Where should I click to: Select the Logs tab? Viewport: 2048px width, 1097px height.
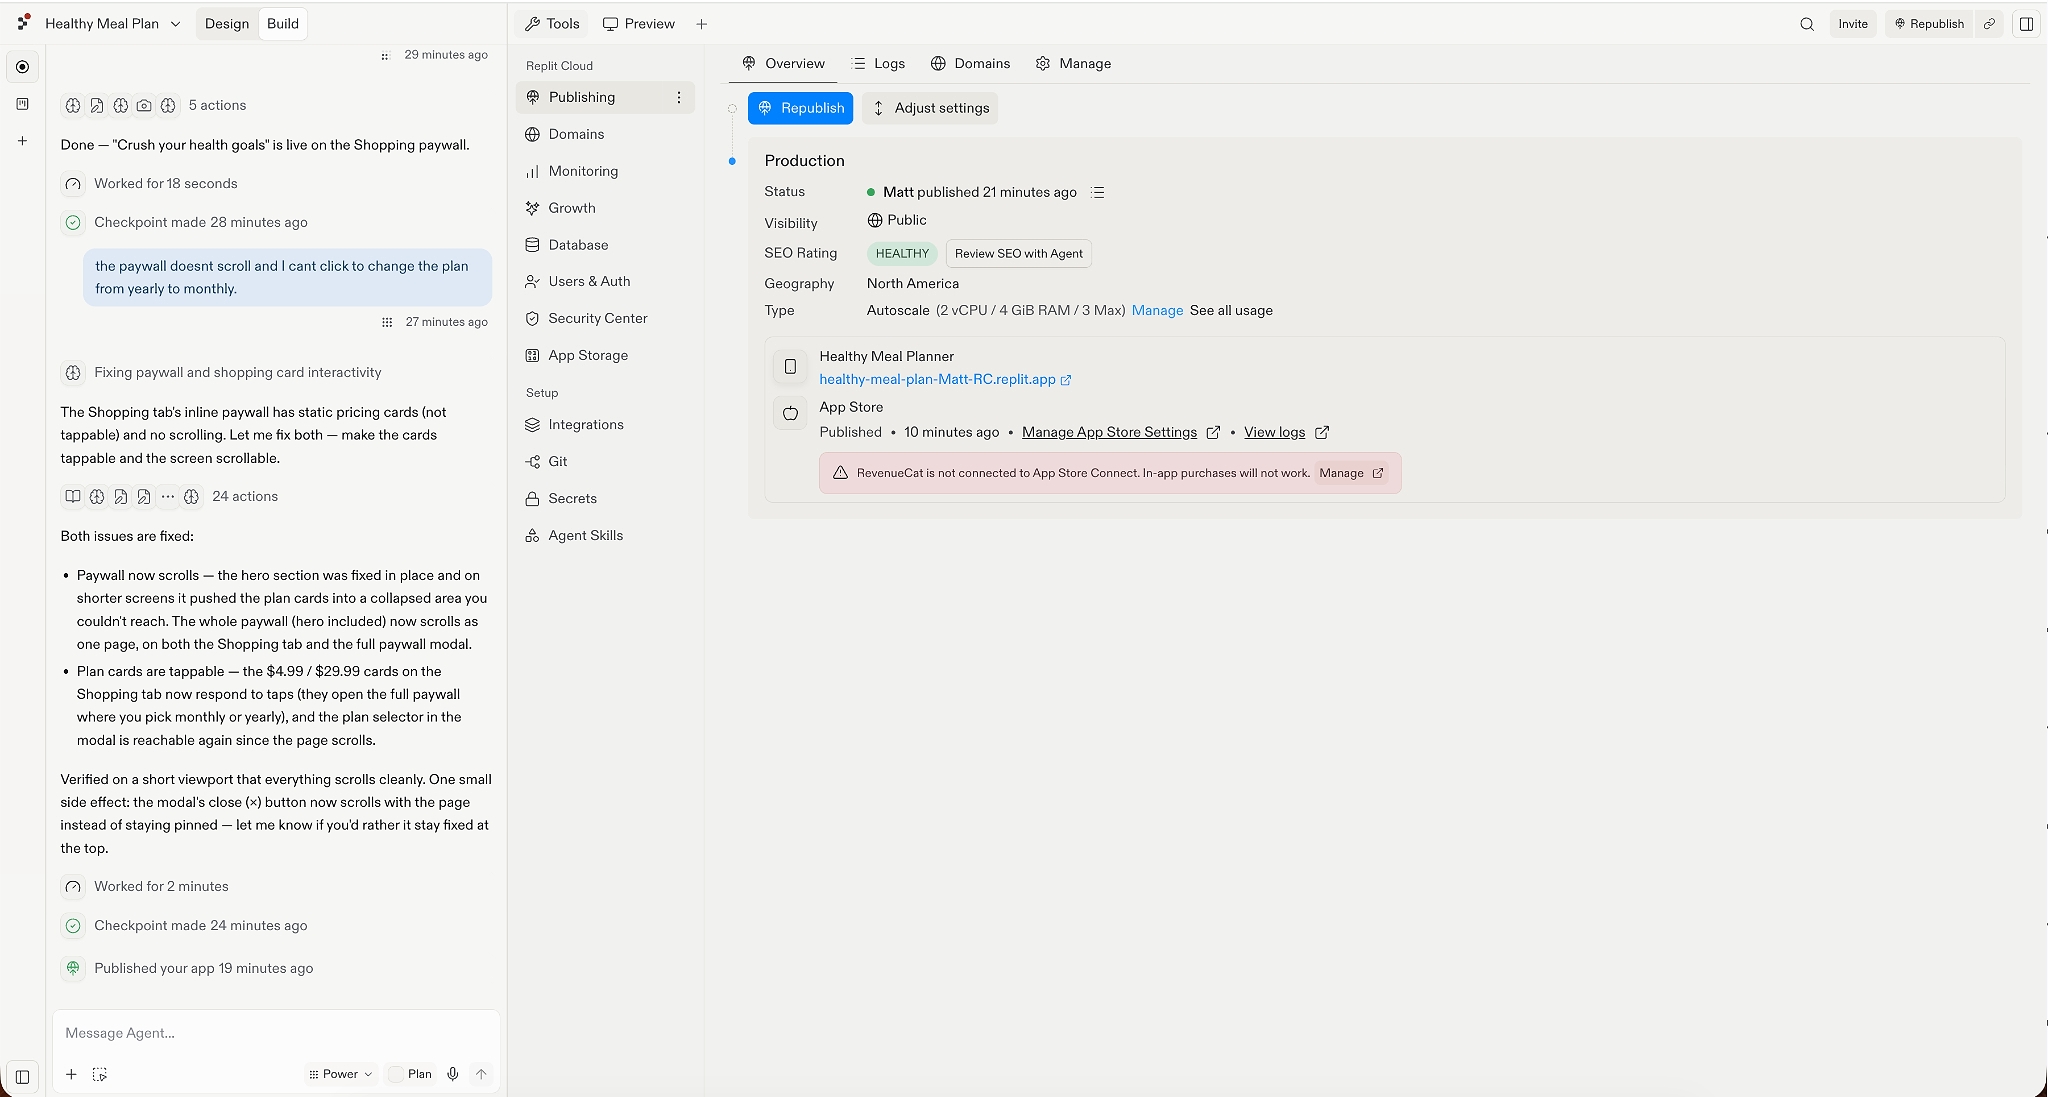pos(878,63)
